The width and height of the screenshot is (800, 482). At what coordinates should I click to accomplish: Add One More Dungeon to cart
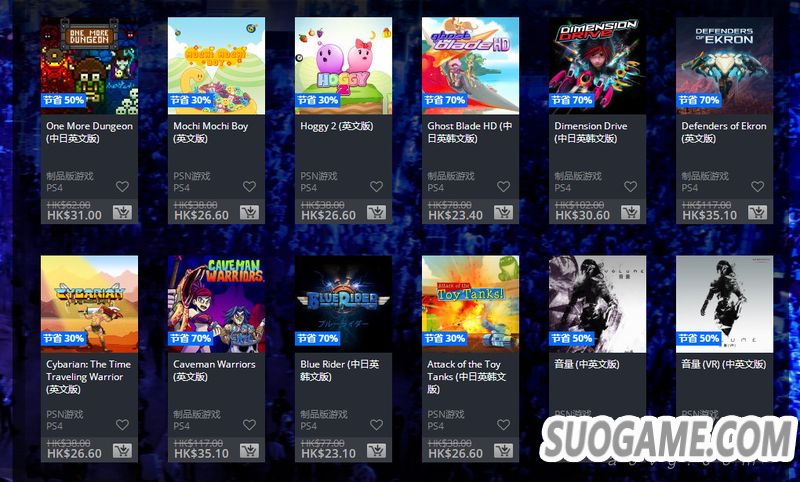(122, 212)
